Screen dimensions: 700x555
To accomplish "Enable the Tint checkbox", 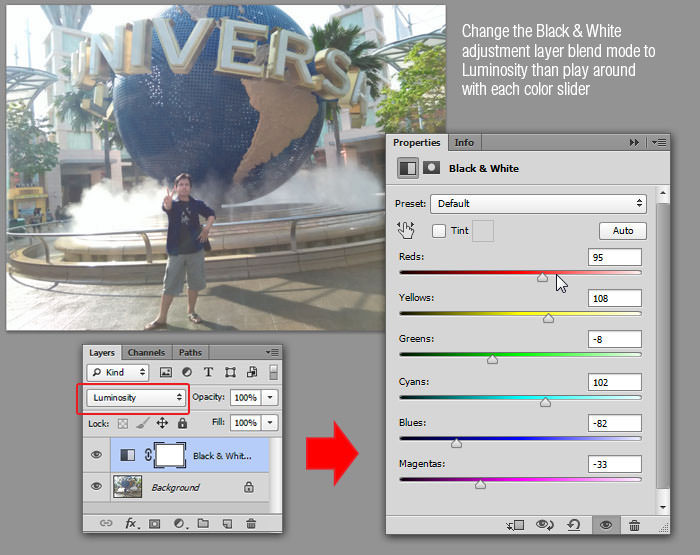I will tap(439, 231).
